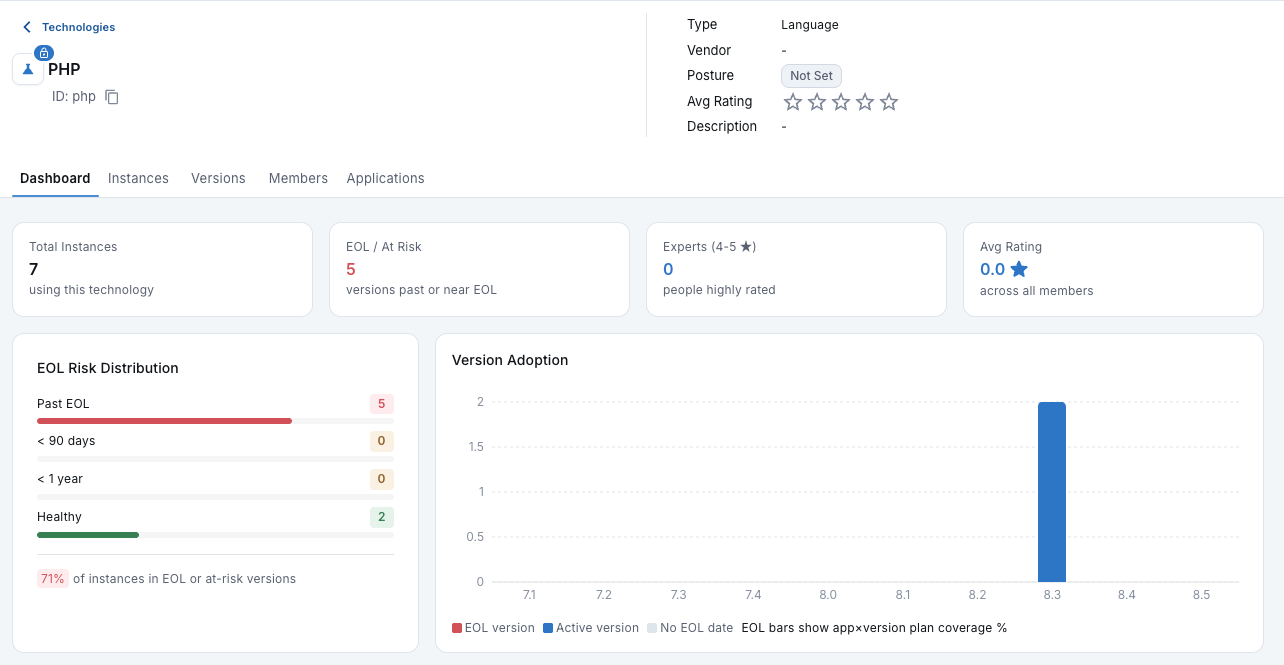This screenshot has width=1284, height=665.
Task: Click the 8.0 x-axis version label
Action: click(x=828, y=595)
